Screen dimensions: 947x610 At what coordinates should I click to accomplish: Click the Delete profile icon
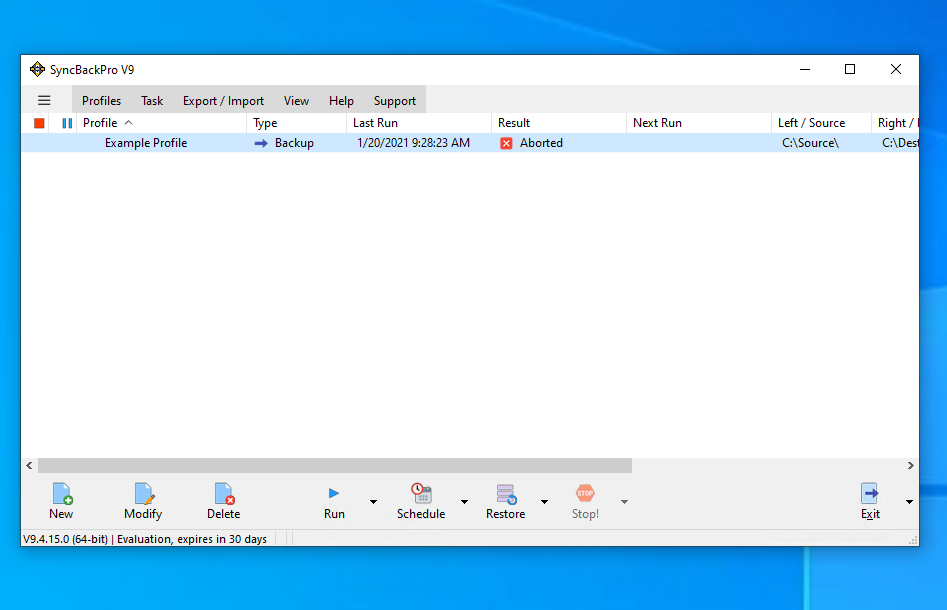coord(224,493)
